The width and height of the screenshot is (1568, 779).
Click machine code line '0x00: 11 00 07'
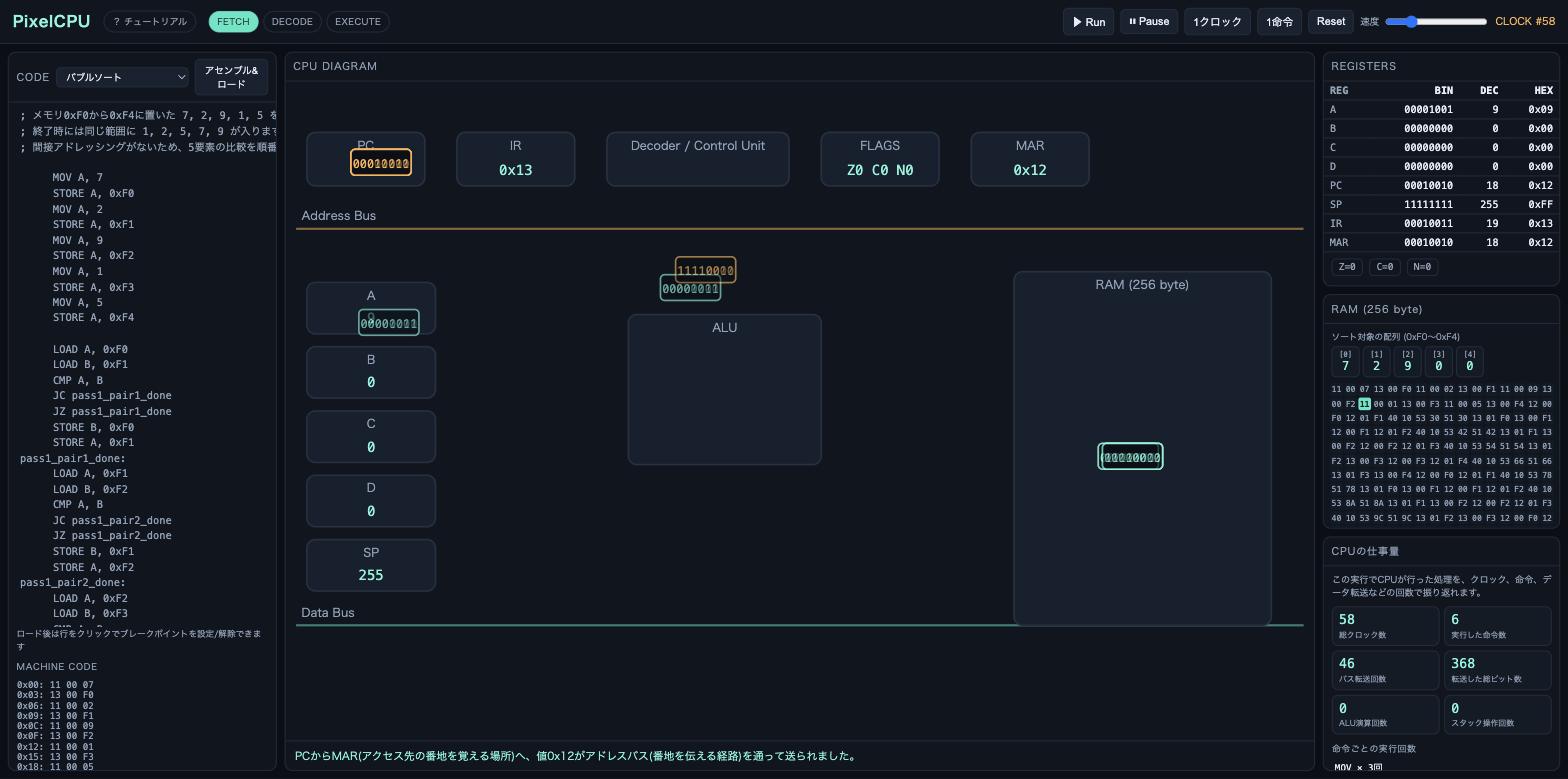tap(55, 685)
